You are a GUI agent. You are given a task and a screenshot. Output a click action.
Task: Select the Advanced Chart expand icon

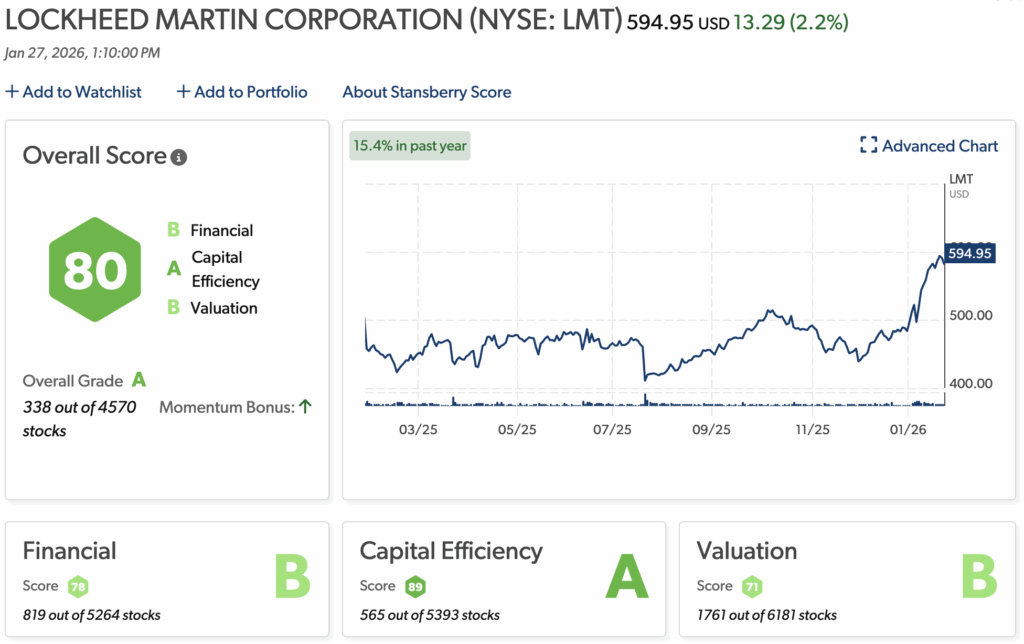click(870, 145)
